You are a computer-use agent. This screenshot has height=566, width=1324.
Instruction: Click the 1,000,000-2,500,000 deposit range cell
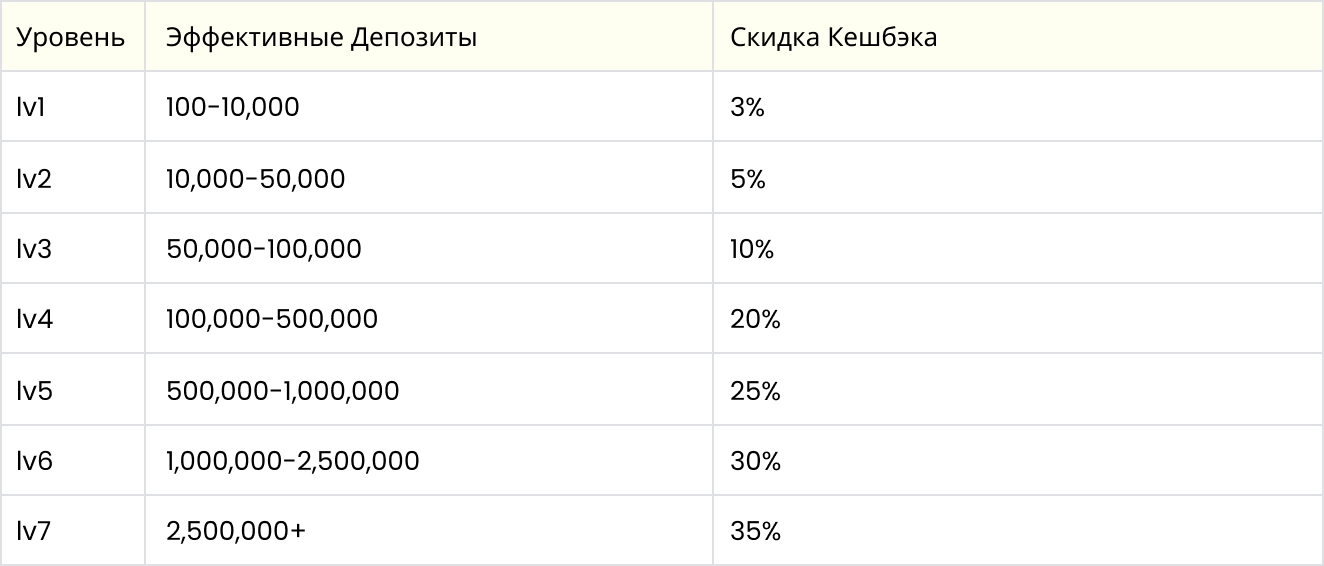429,460
